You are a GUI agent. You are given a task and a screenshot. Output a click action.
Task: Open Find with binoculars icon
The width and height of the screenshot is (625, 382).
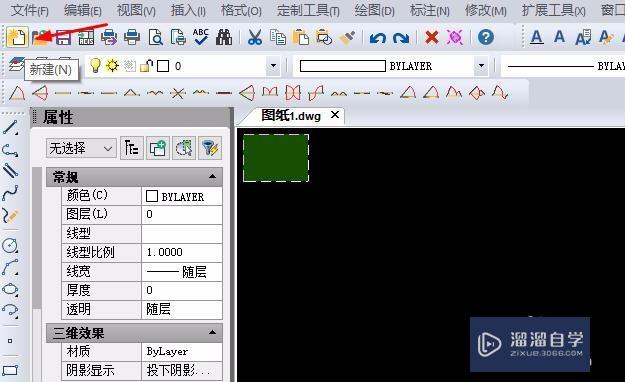pos(224,37)
